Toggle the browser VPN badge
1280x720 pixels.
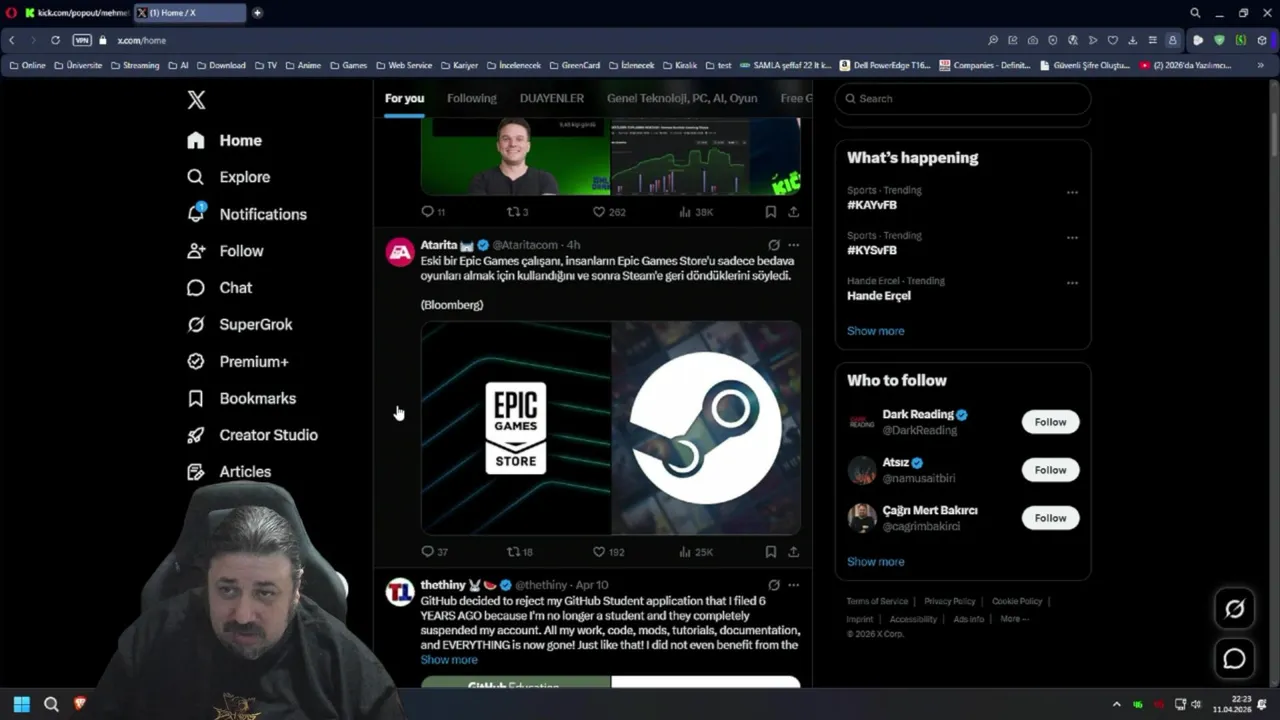[x=82, y=40]
